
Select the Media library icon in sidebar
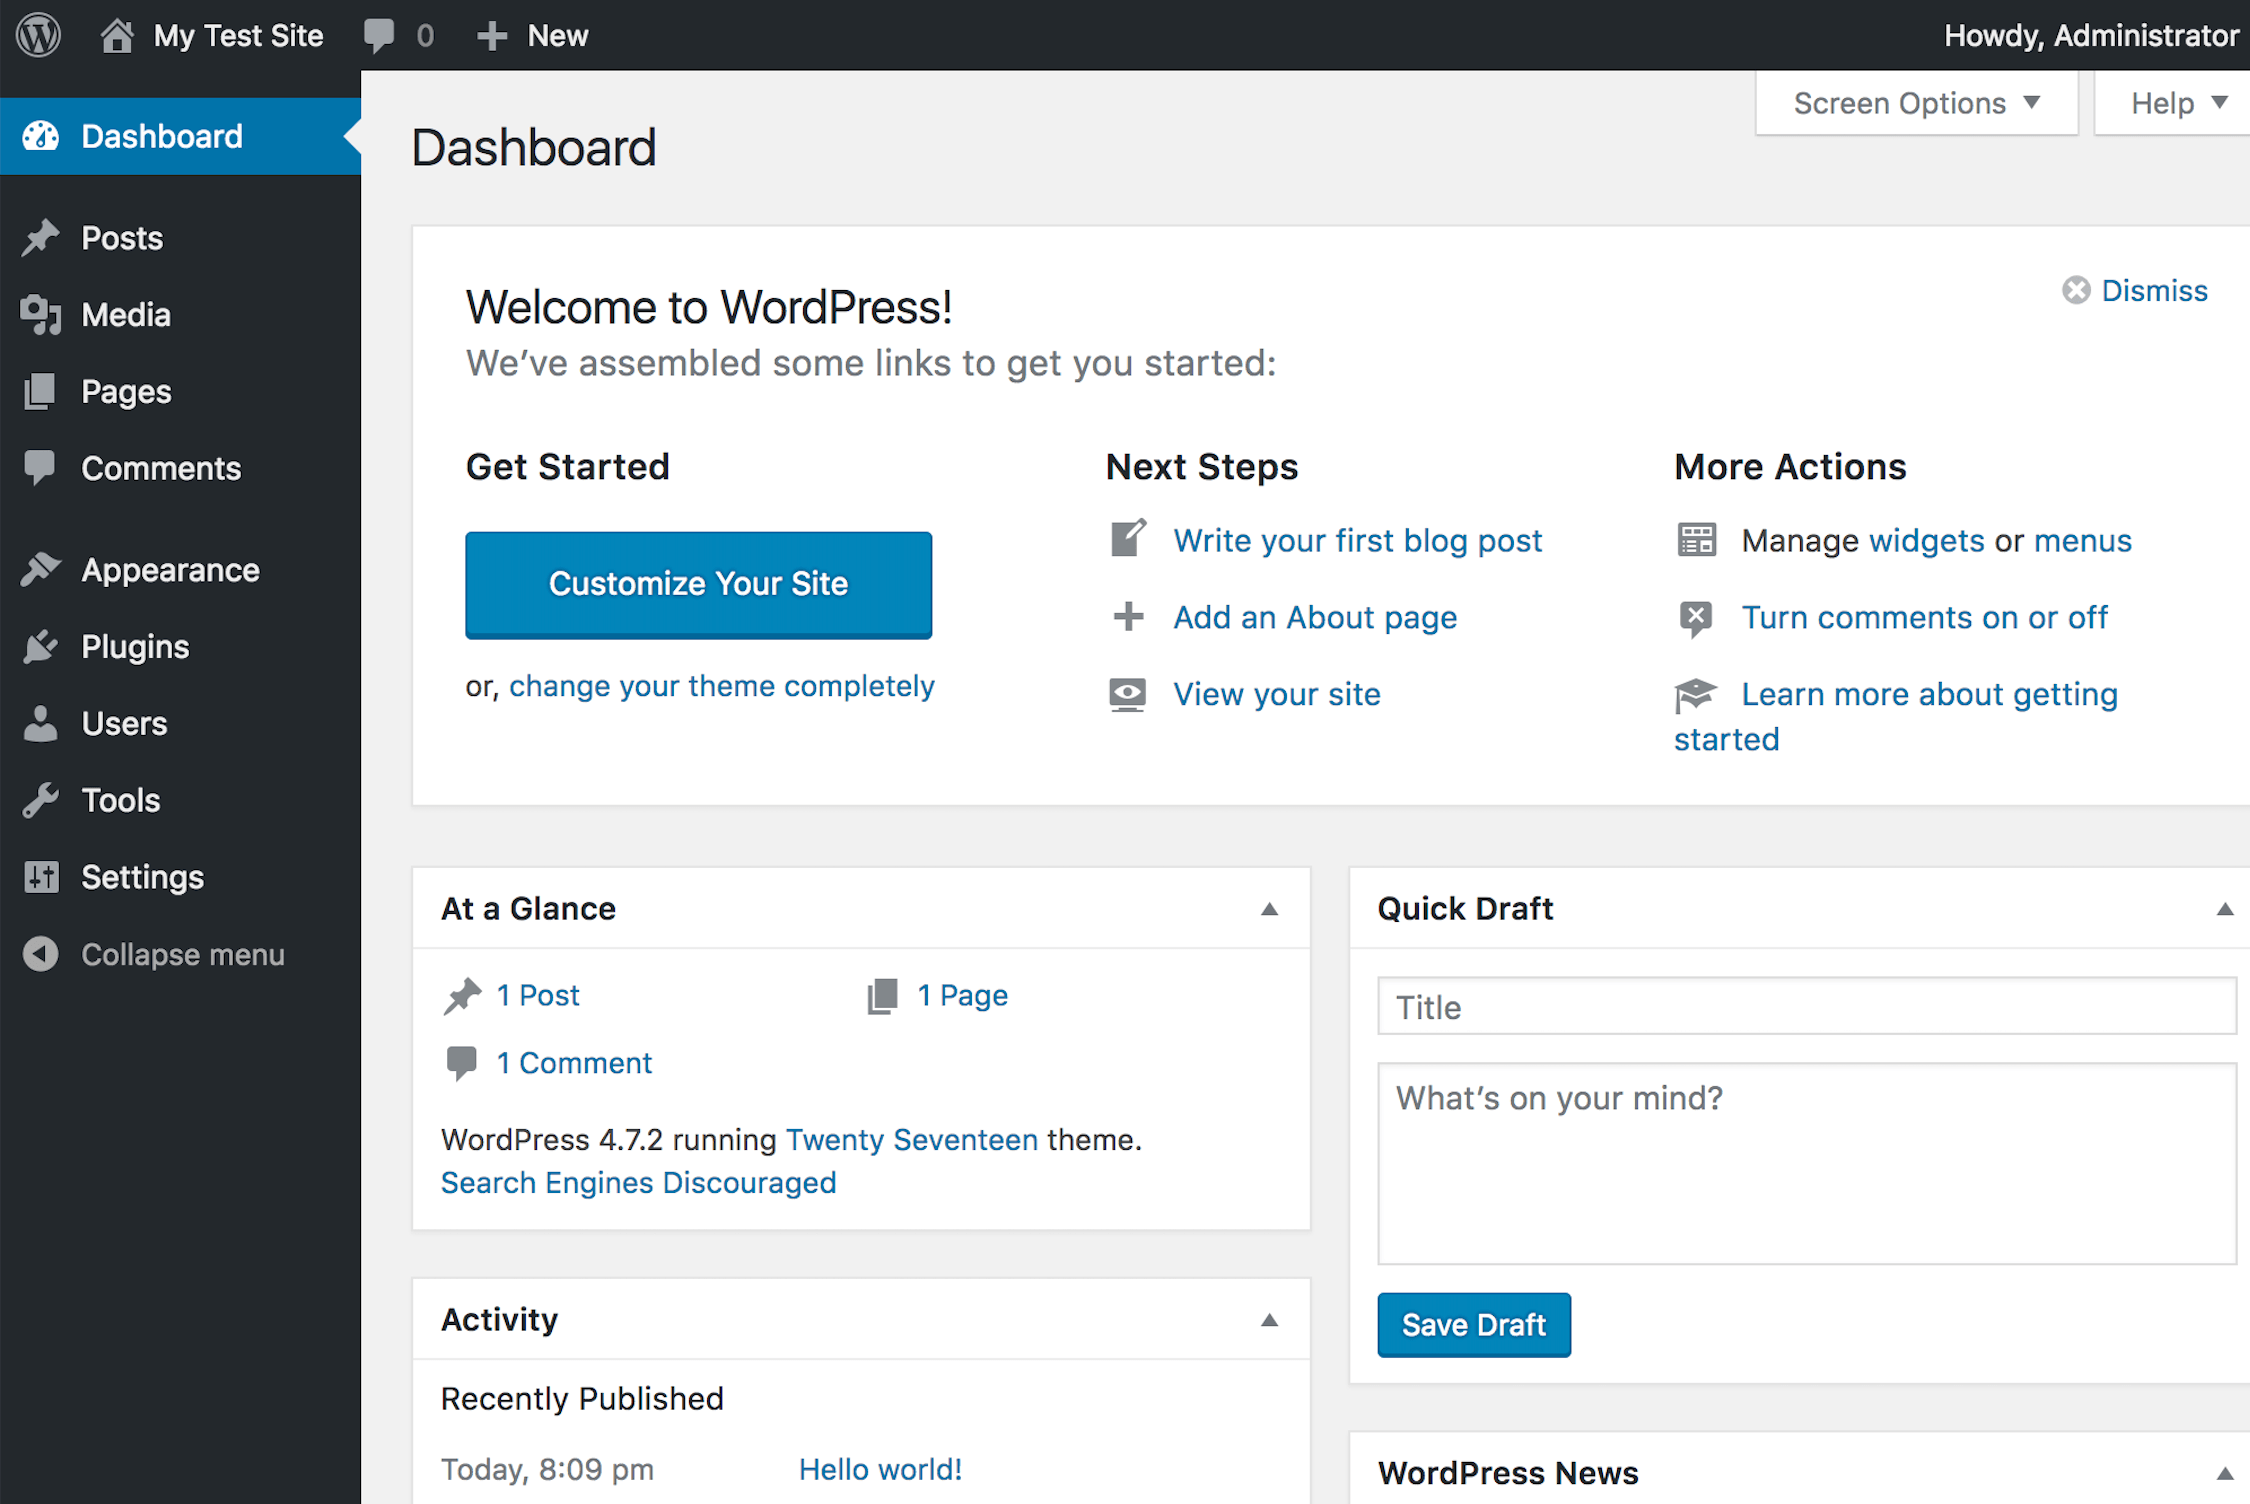(x=40, y=314)
